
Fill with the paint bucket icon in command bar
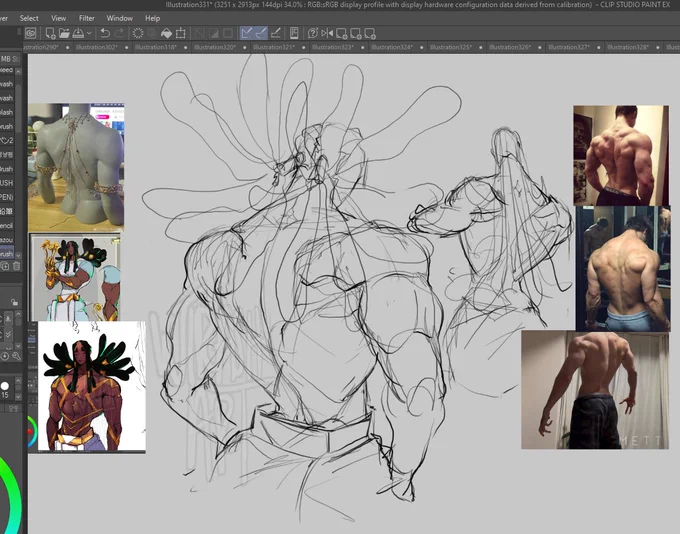pyautogui.click(x=166, y=33)
